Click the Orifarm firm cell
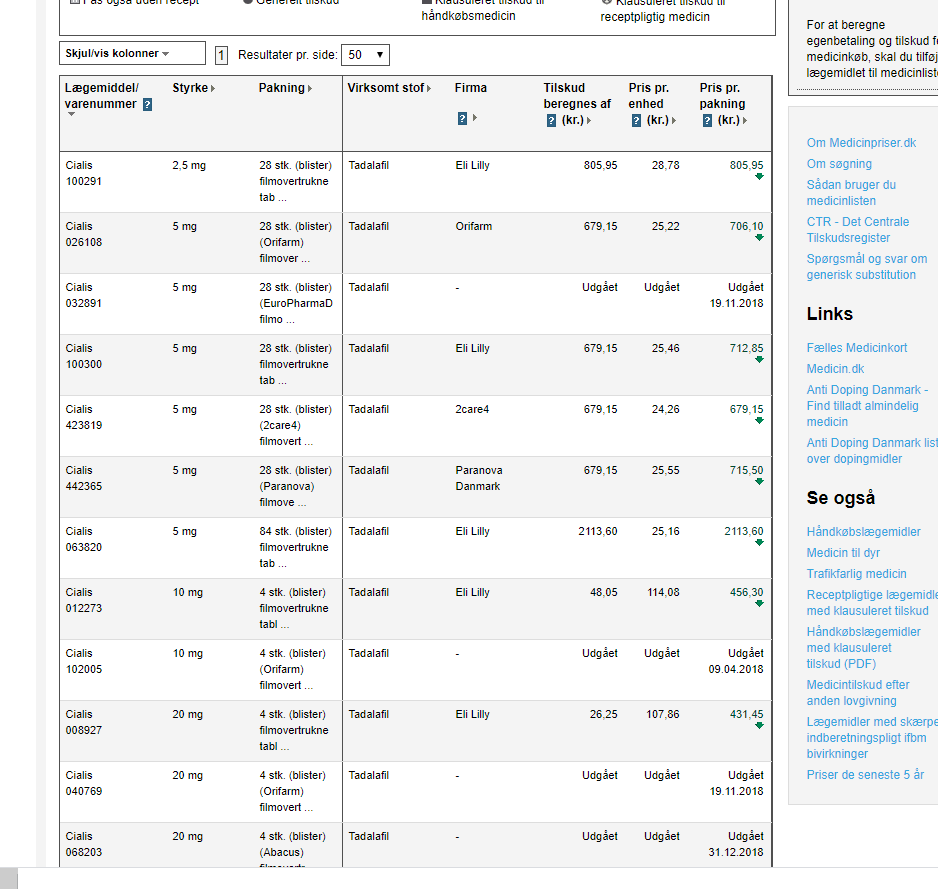This screenshot has width=938, height=889. tap(474, 227)
